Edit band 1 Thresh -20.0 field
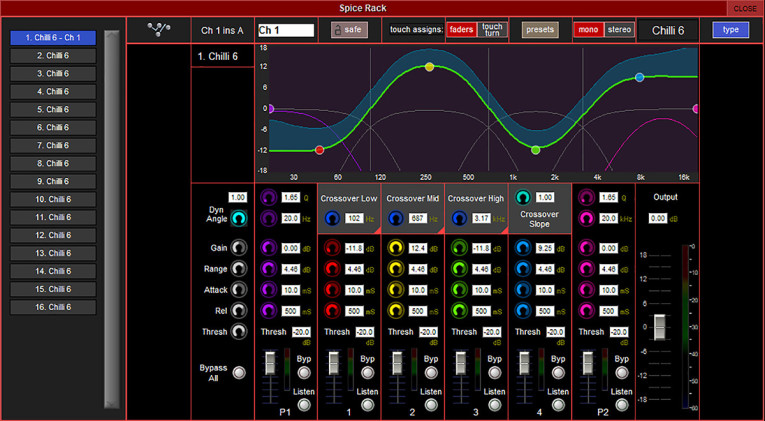 365,332
